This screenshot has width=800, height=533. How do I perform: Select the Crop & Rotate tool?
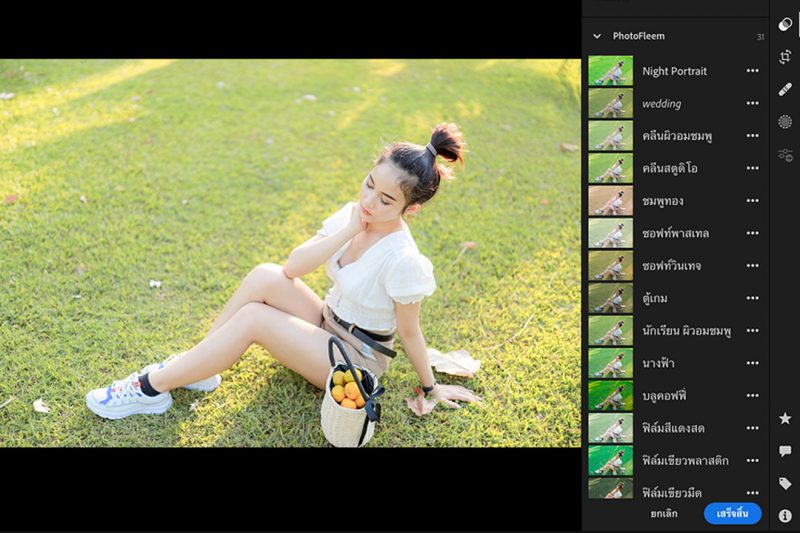click(785, 57)
